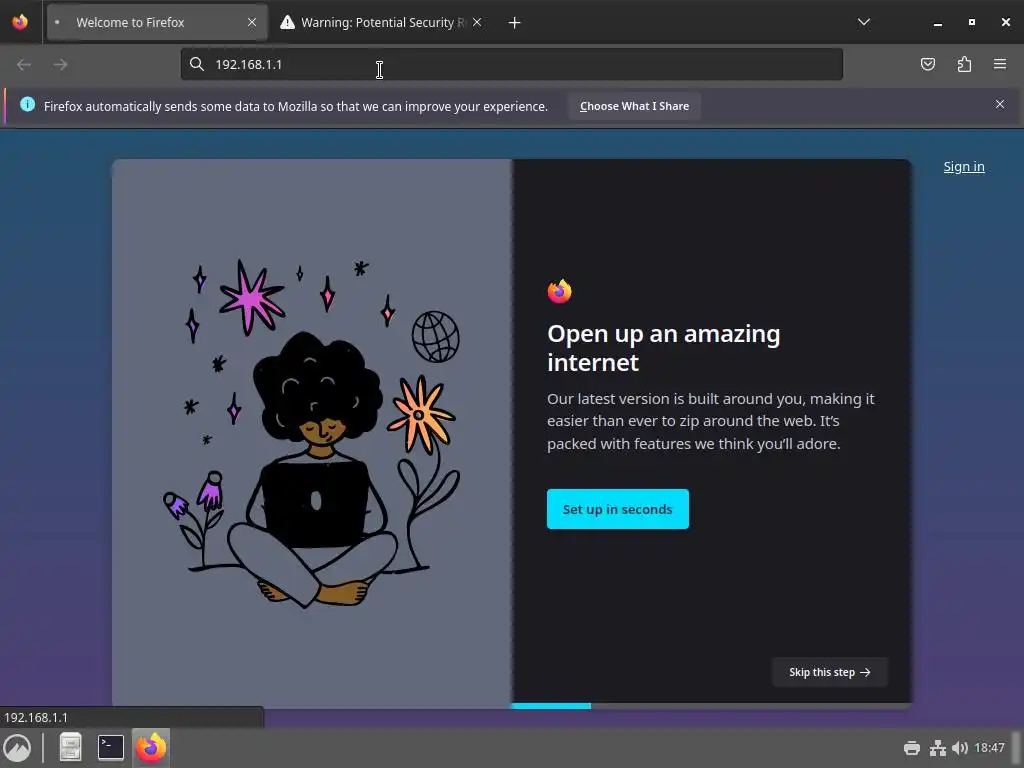This screenshot has height=768, width=1024.
Task: Click the printer tray icon
Action: click(x=912, y=748)
